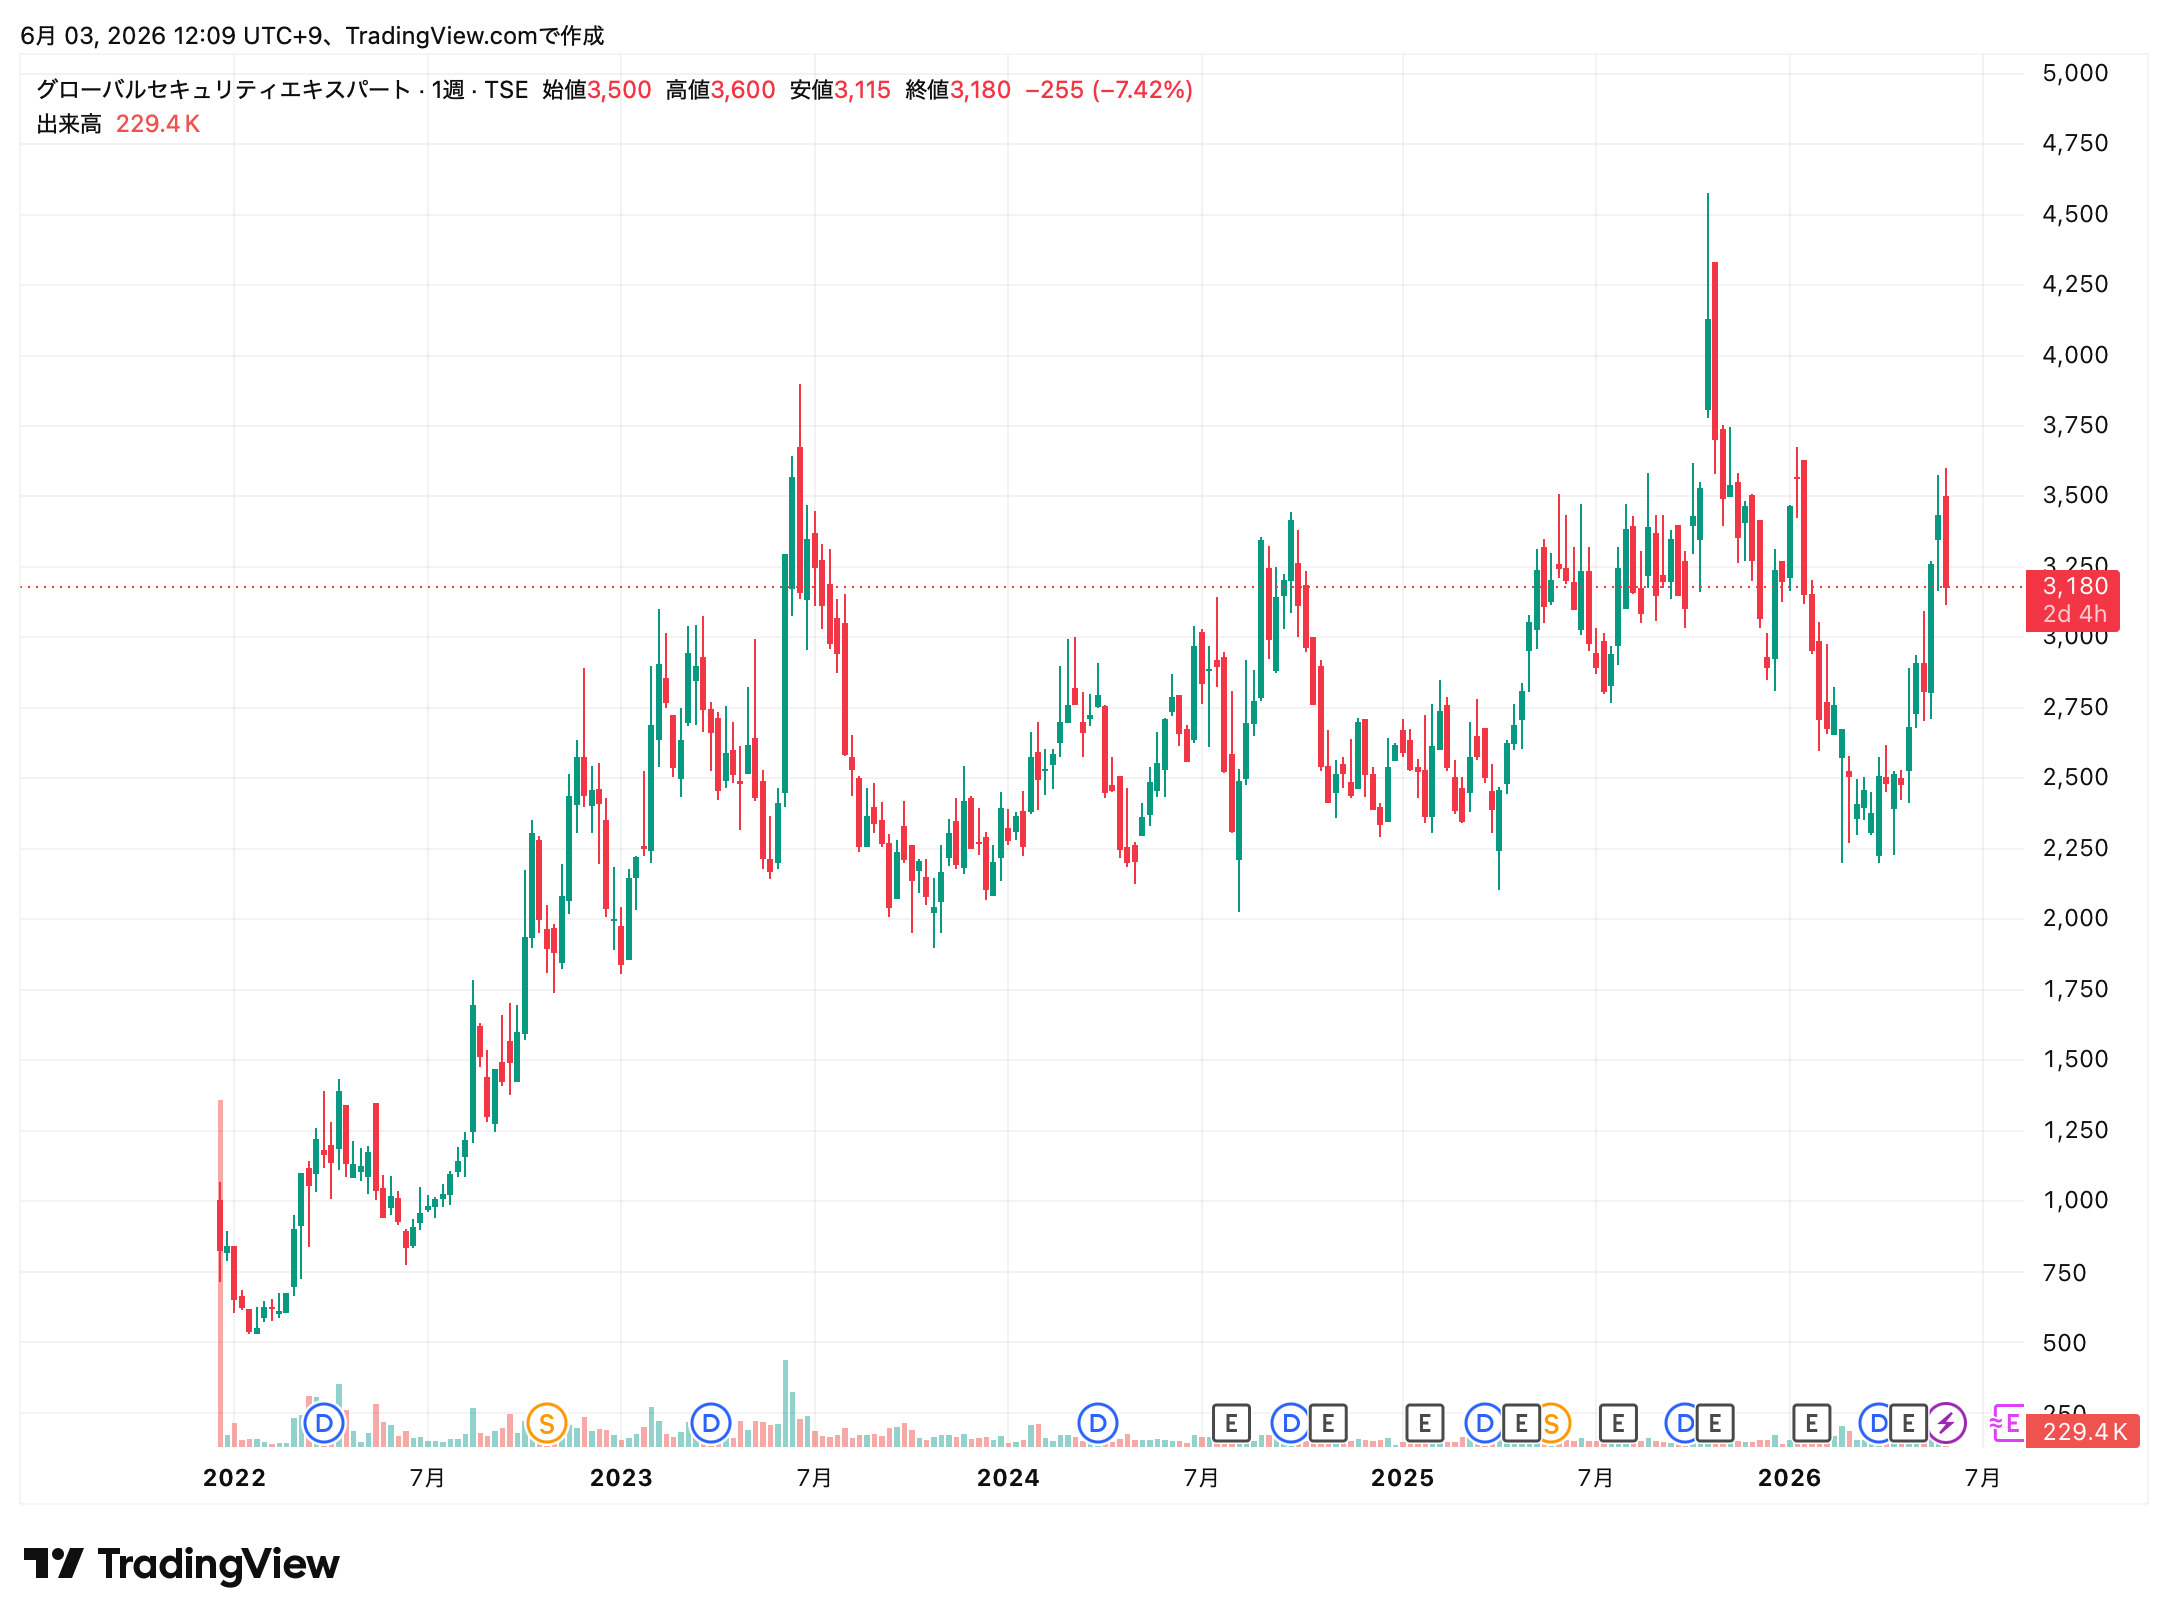Click the 229.4K volume label on the axis

pos(2083,1431)
